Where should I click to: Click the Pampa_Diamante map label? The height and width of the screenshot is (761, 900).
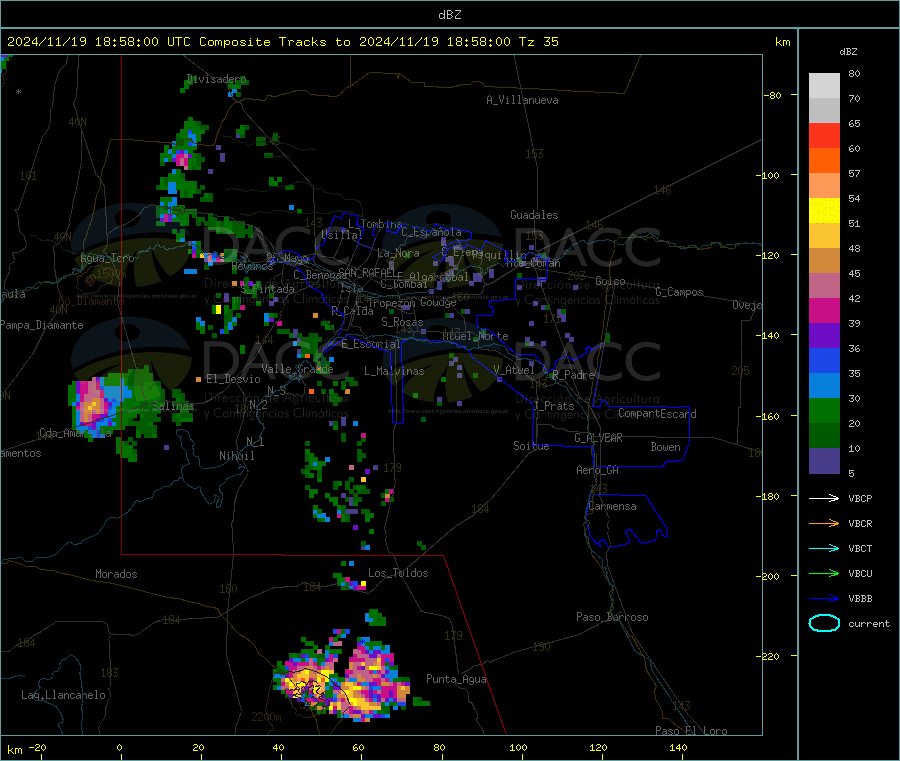(x=42, y=325)
